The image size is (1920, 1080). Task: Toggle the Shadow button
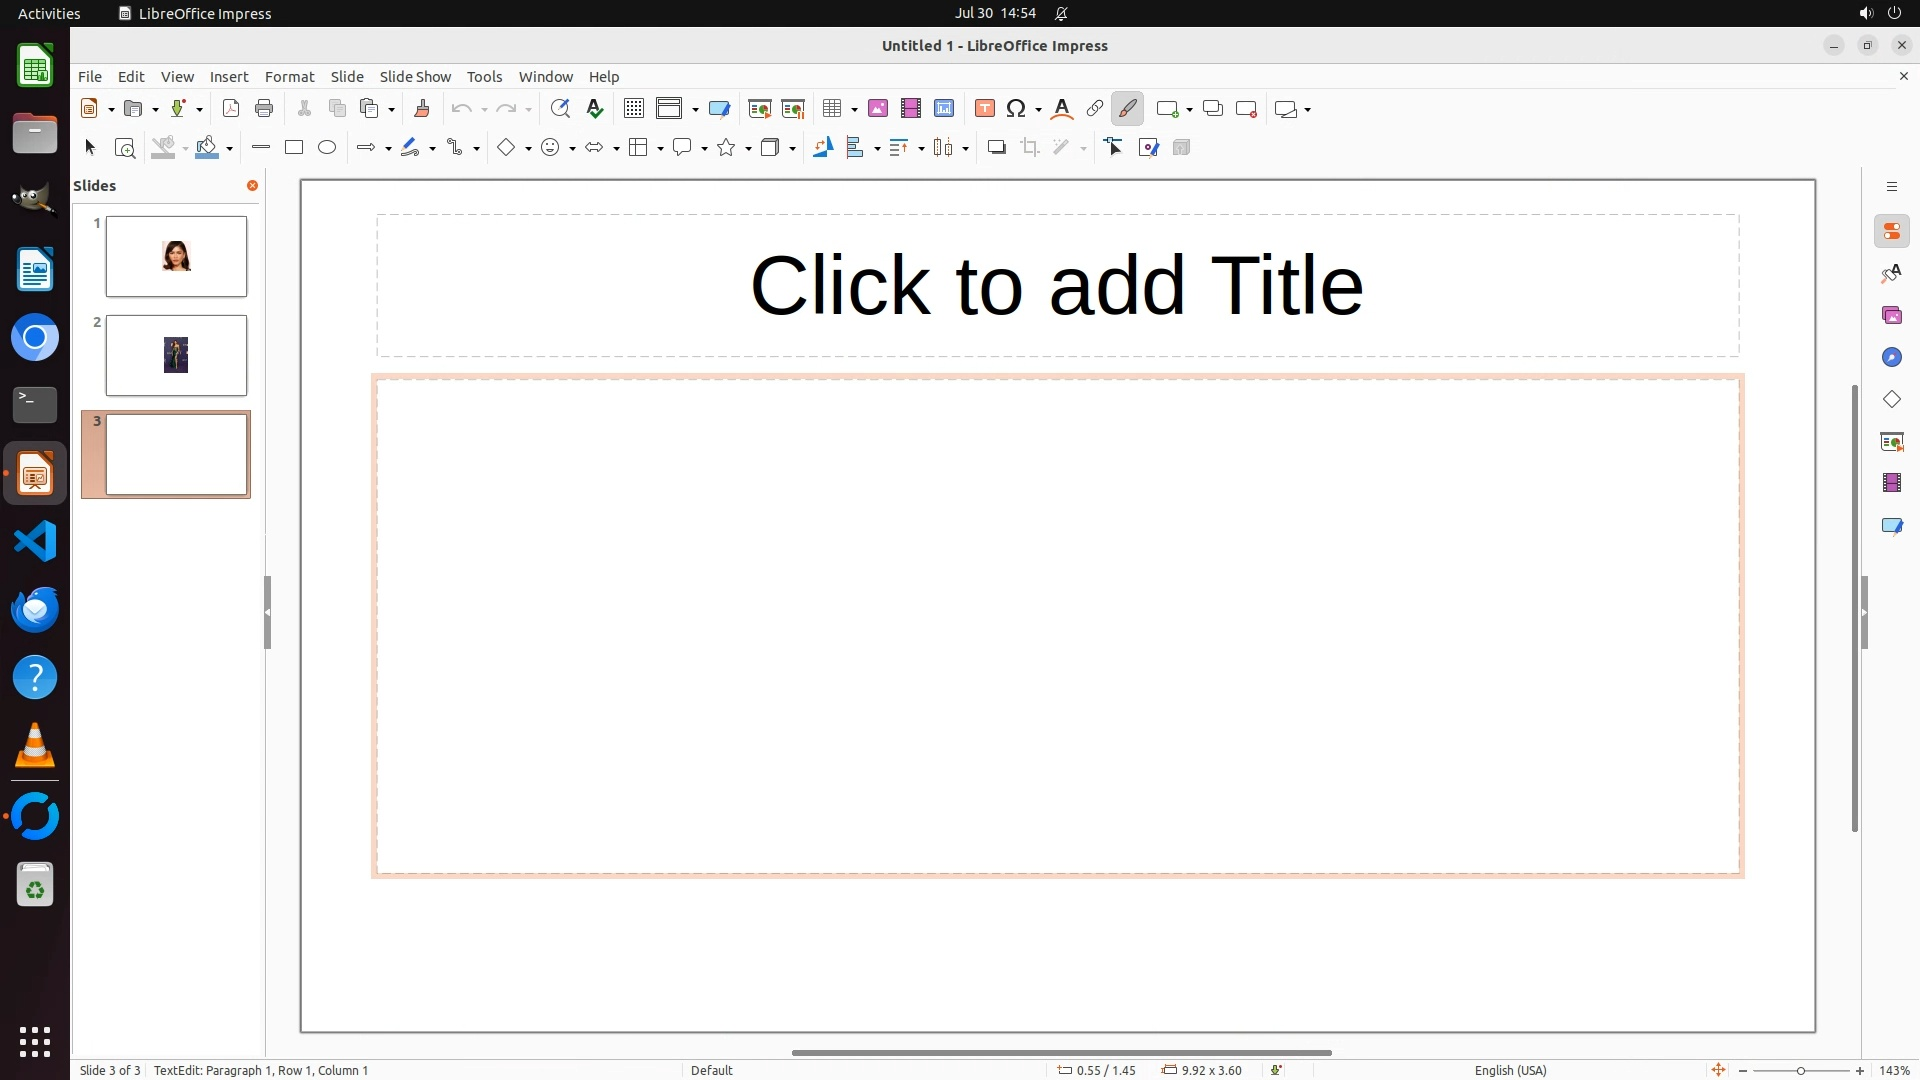996,148
